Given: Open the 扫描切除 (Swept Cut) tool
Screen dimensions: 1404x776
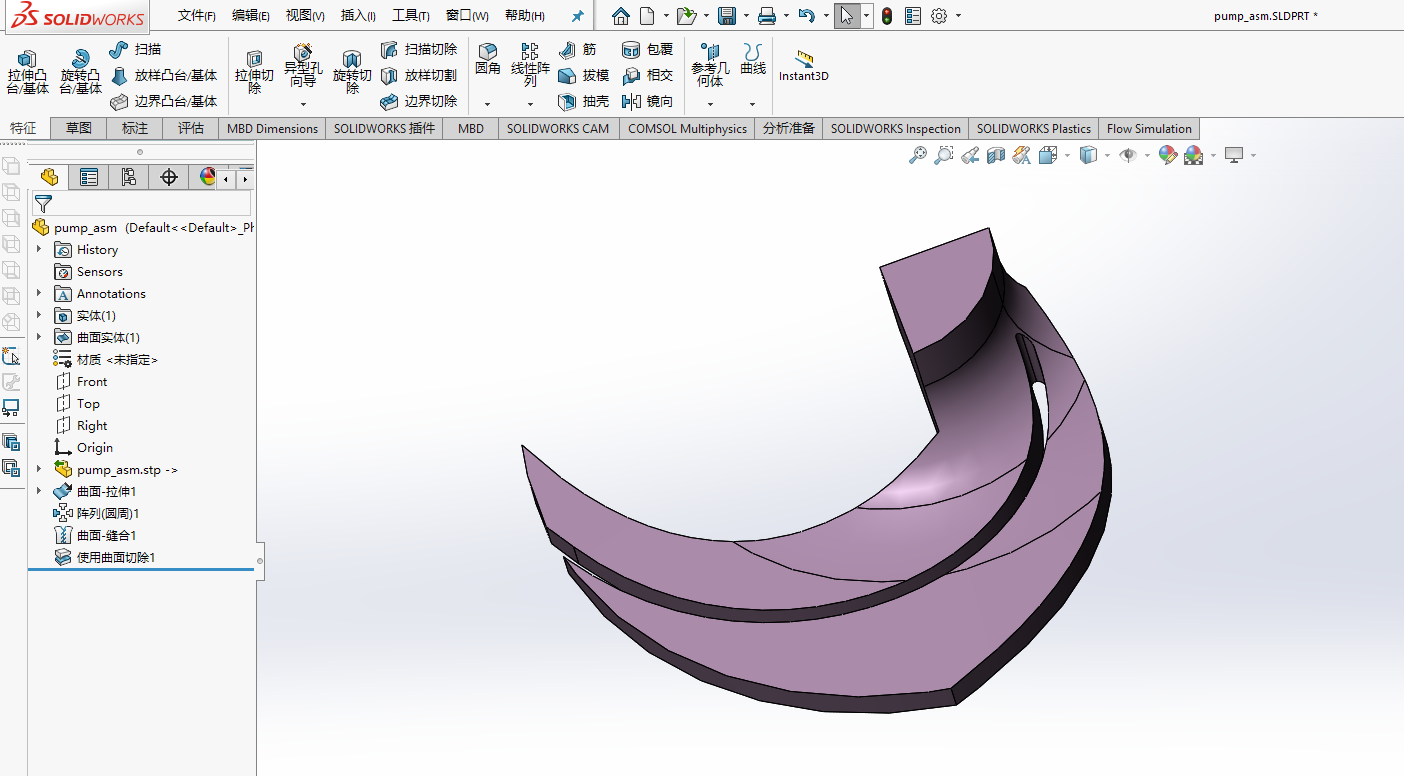Looking at the screenshot, I should (x=418, y=49).
